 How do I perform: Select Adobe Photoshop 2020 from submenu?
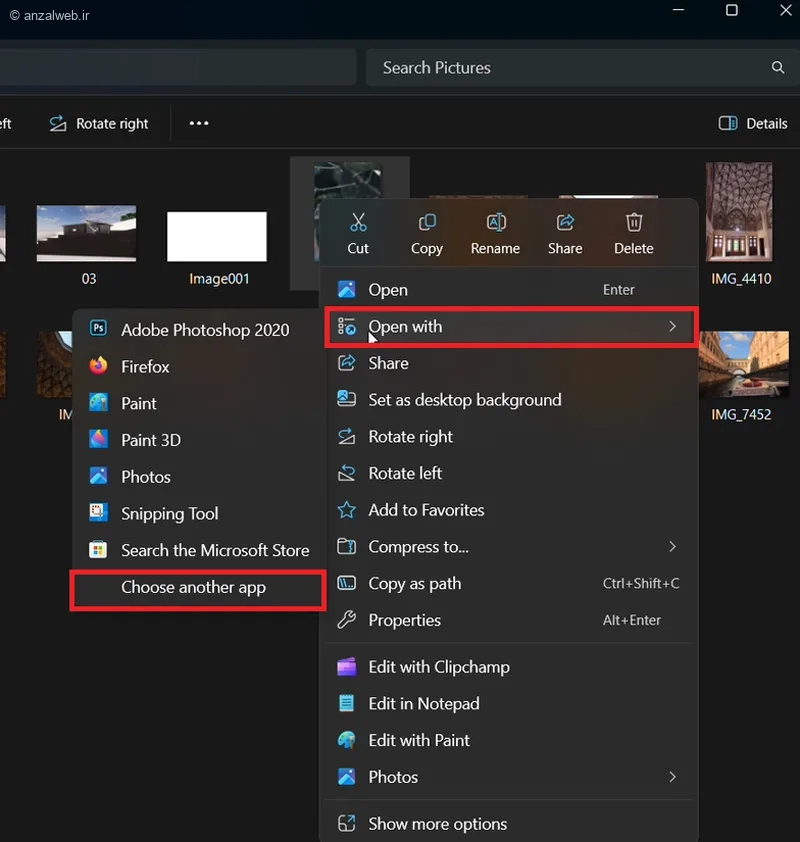(204, 330)
